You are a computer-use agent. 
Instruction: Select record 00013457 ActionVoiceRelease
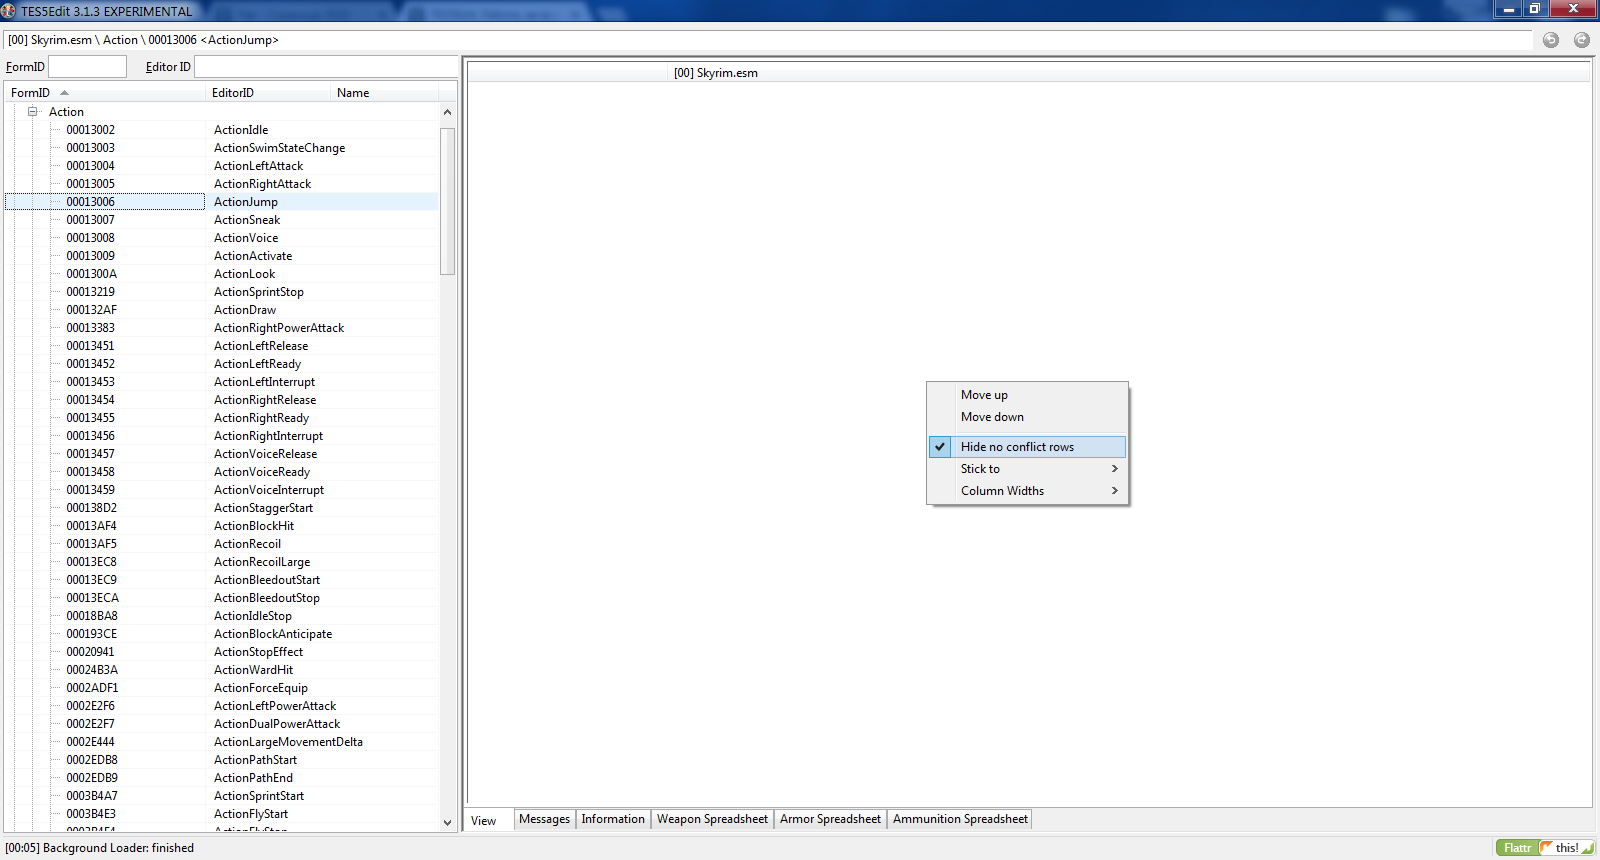tap(221, 454)
